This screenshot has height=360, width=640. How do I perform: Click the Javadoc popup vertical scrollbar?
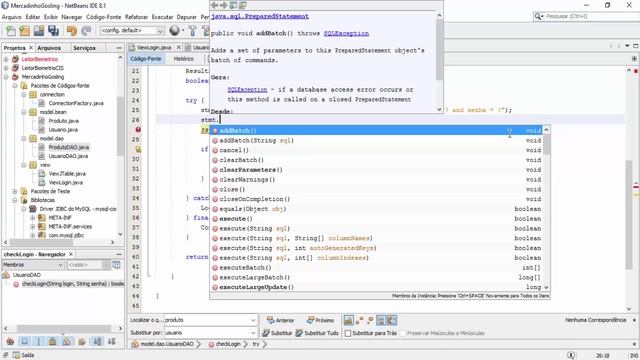pos(439,61)
